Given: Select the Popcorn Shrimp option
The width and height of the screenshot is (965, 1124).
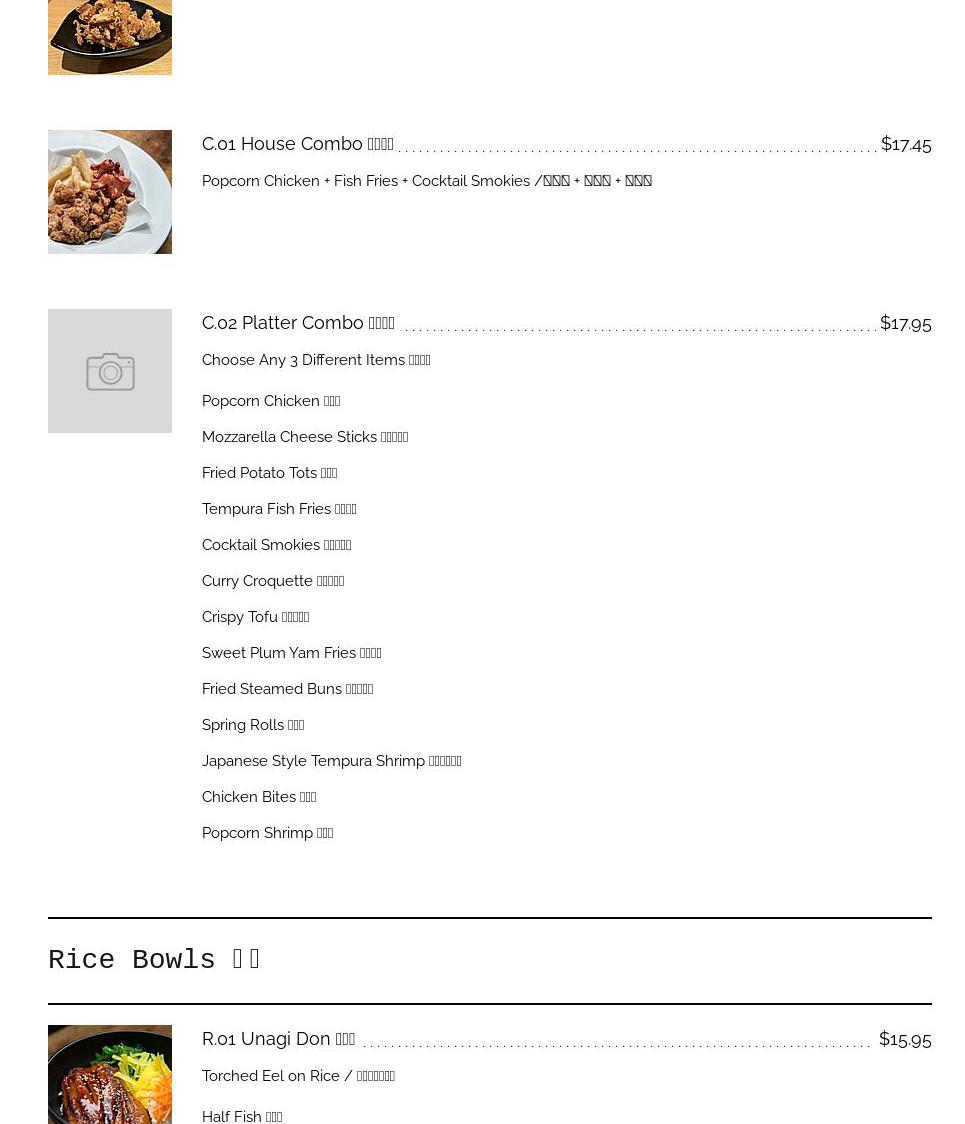Looking at the screenshot, I should (x=267, y=833).
